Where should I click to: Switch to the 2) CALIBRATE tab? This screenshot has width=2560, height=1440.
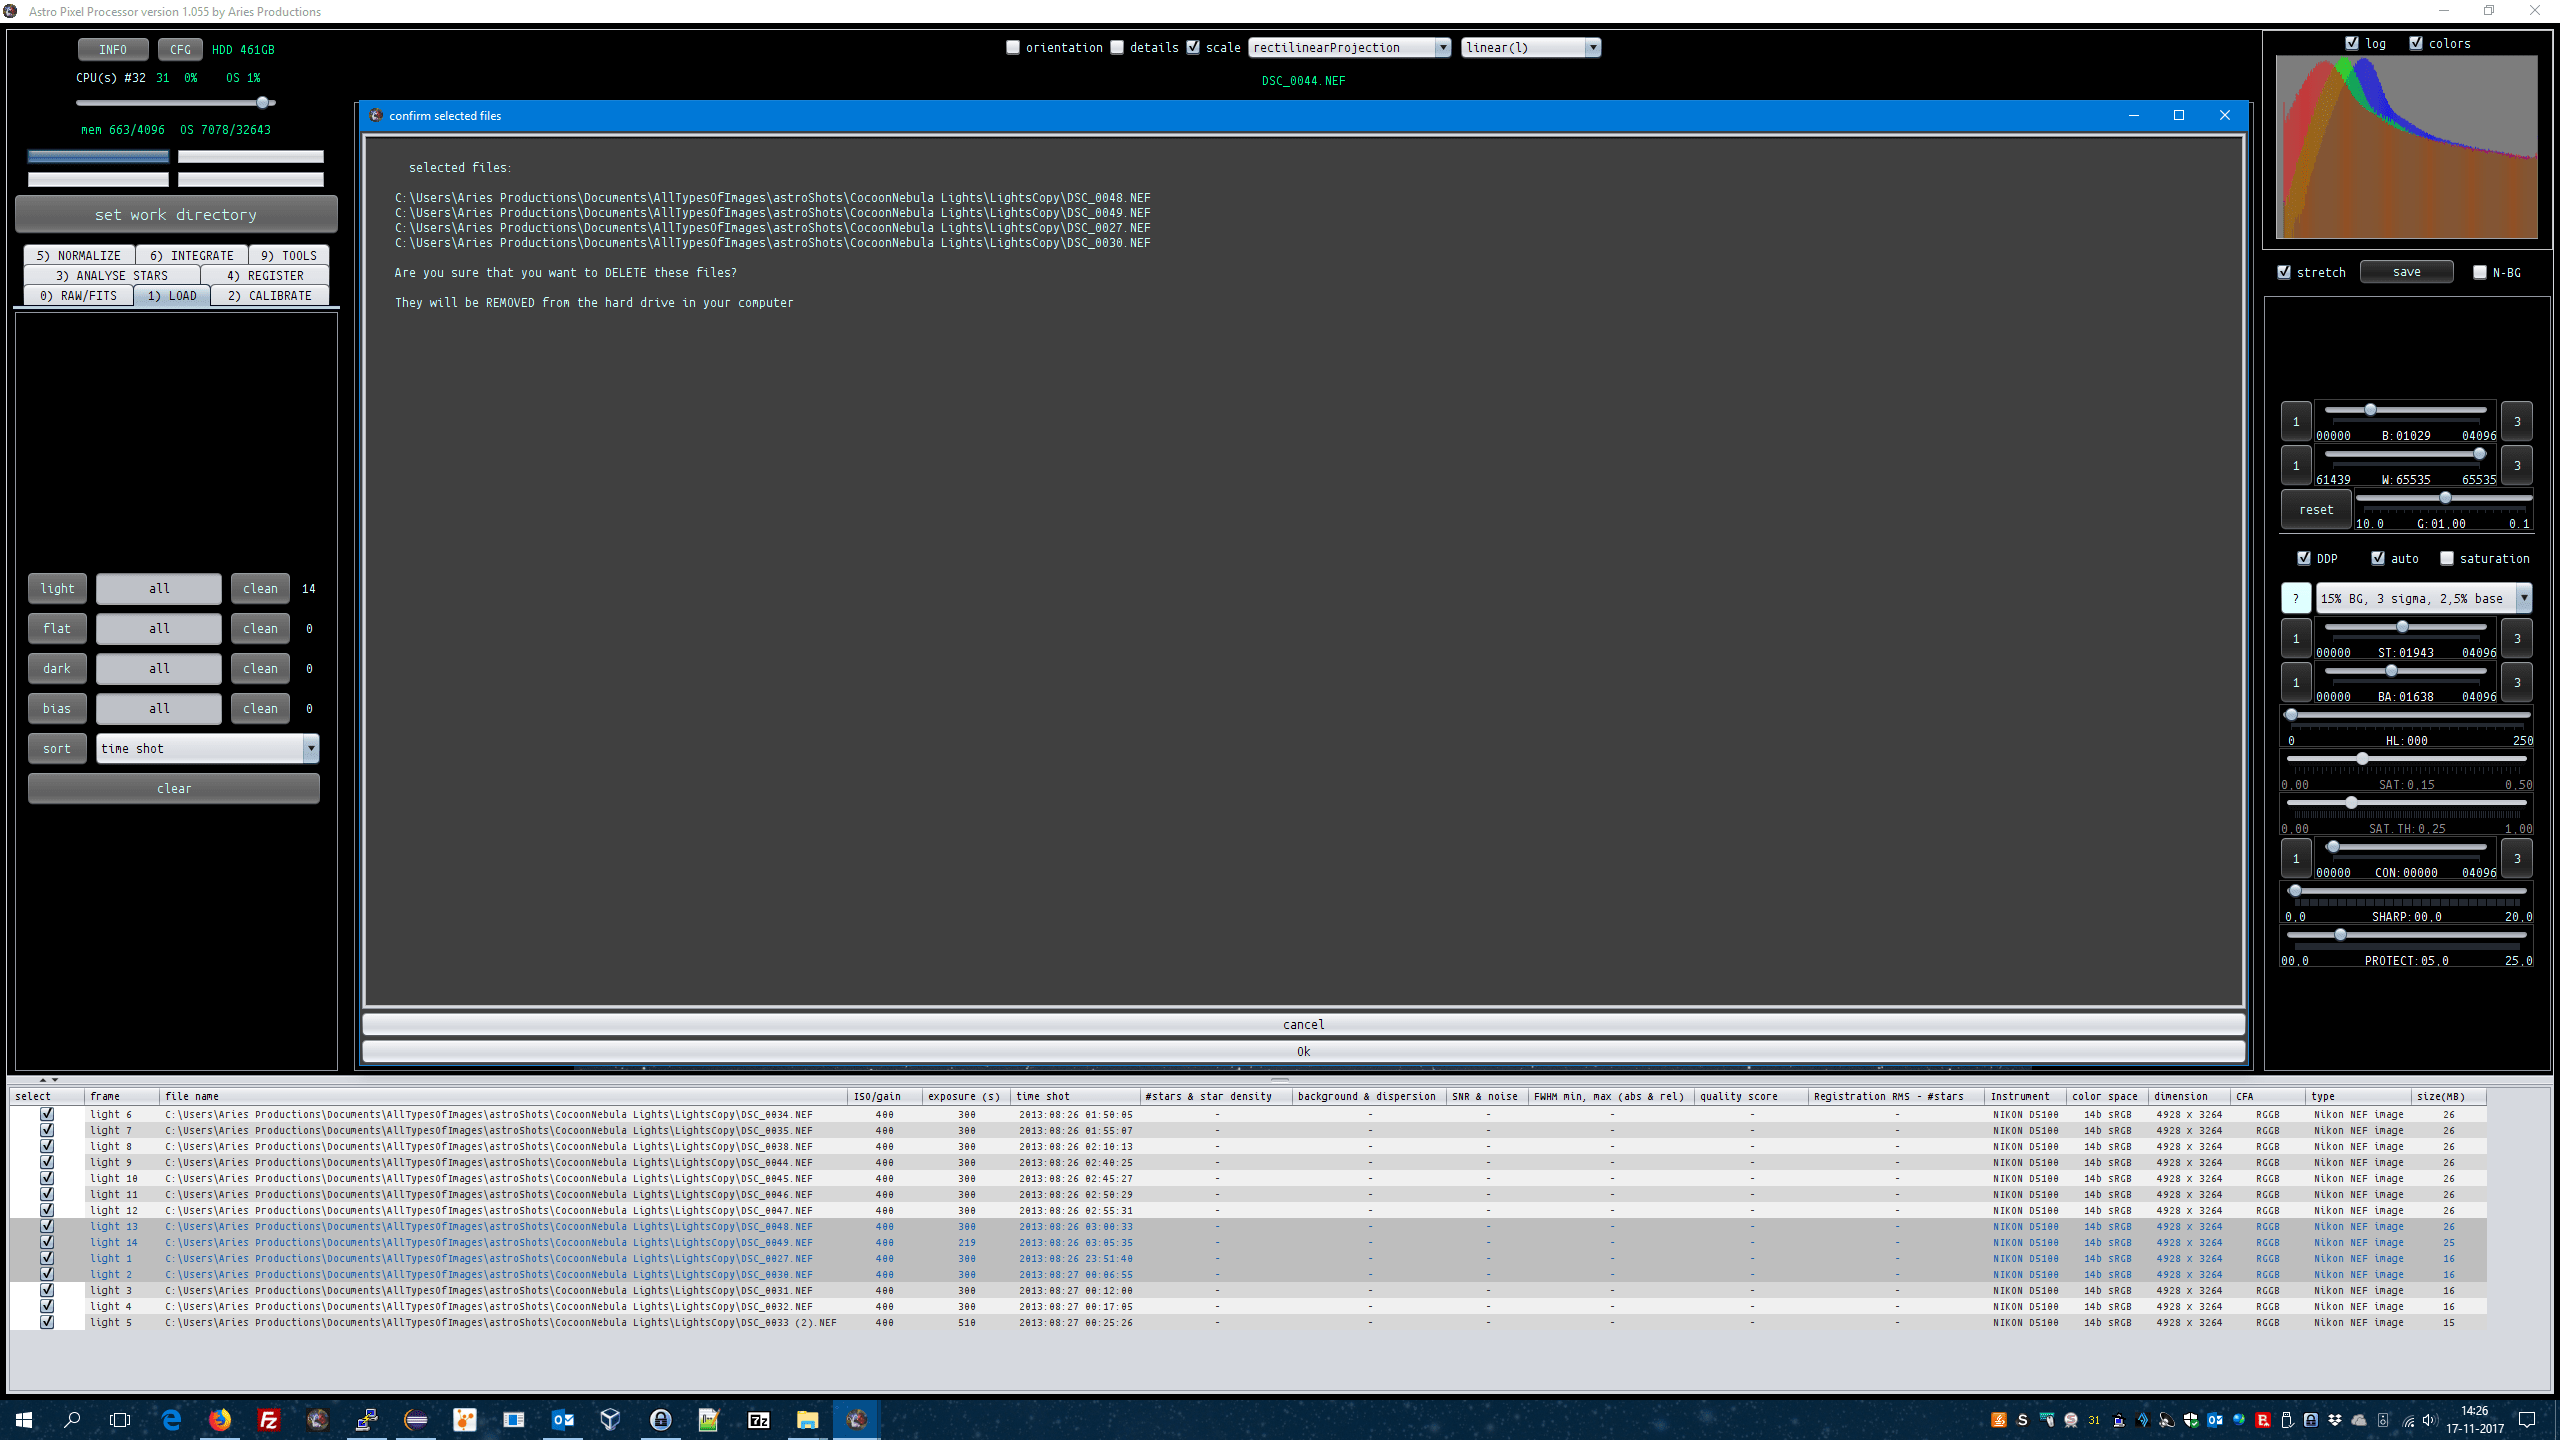click(x=269, y=295)
